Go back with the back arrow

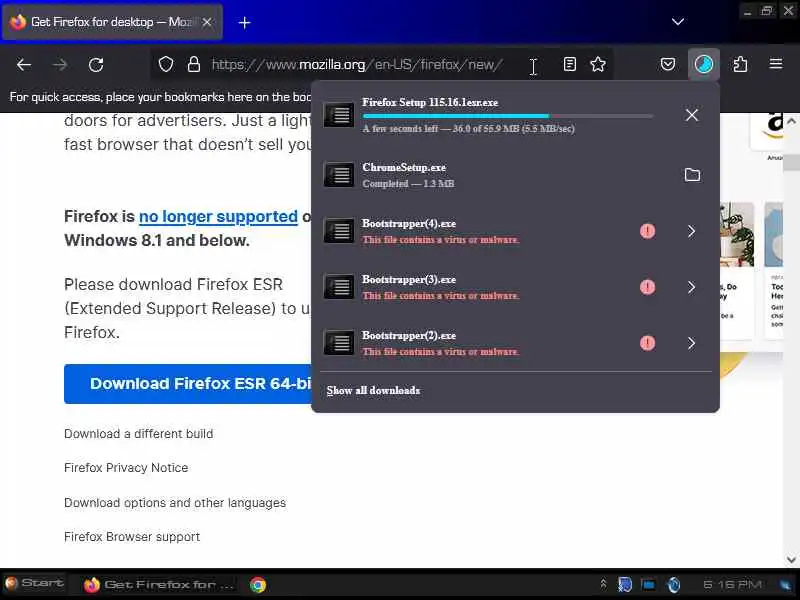tap(24, 65)
